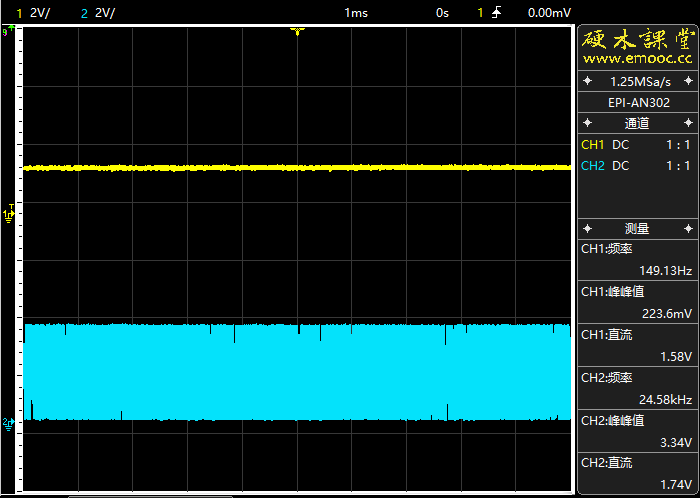Click the www.emooc.cc link
The image size is (700, 498).
637,59
